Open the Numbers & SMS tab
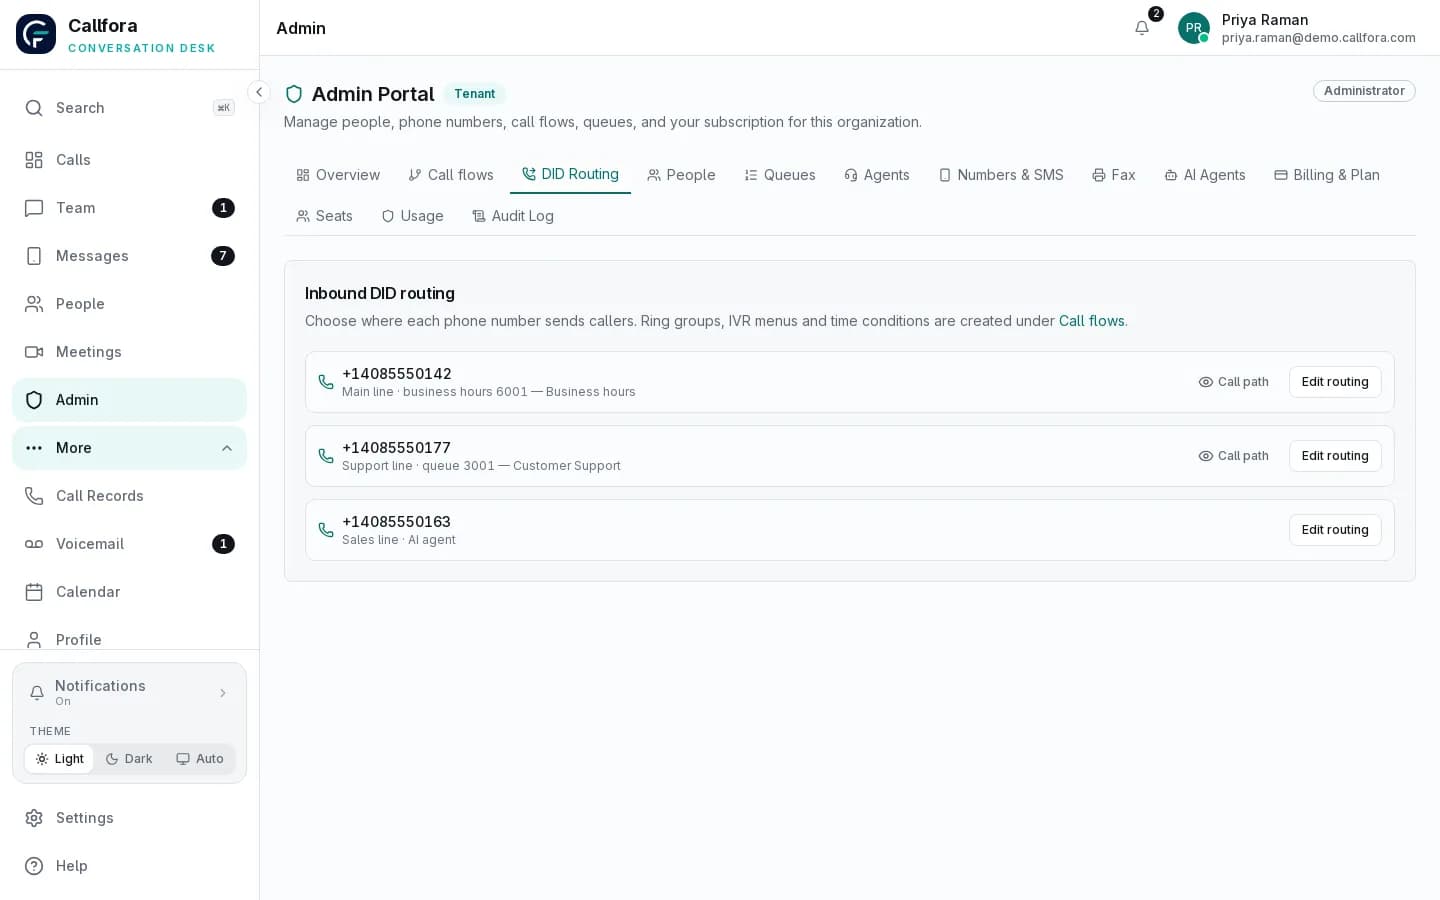 coord(1001,175)
